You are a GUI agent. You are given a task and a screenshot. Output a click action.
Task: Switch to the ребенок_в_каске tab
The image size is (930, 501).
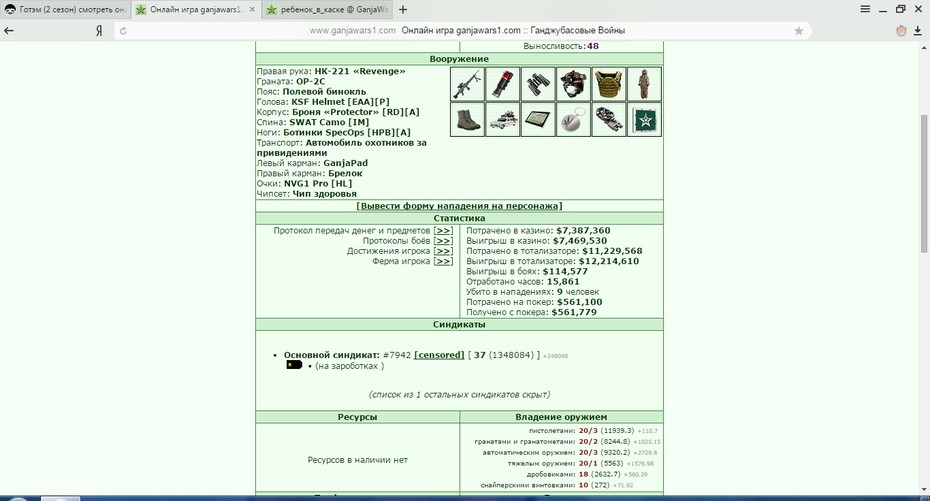pyautogui.click(x=327, y=9)
